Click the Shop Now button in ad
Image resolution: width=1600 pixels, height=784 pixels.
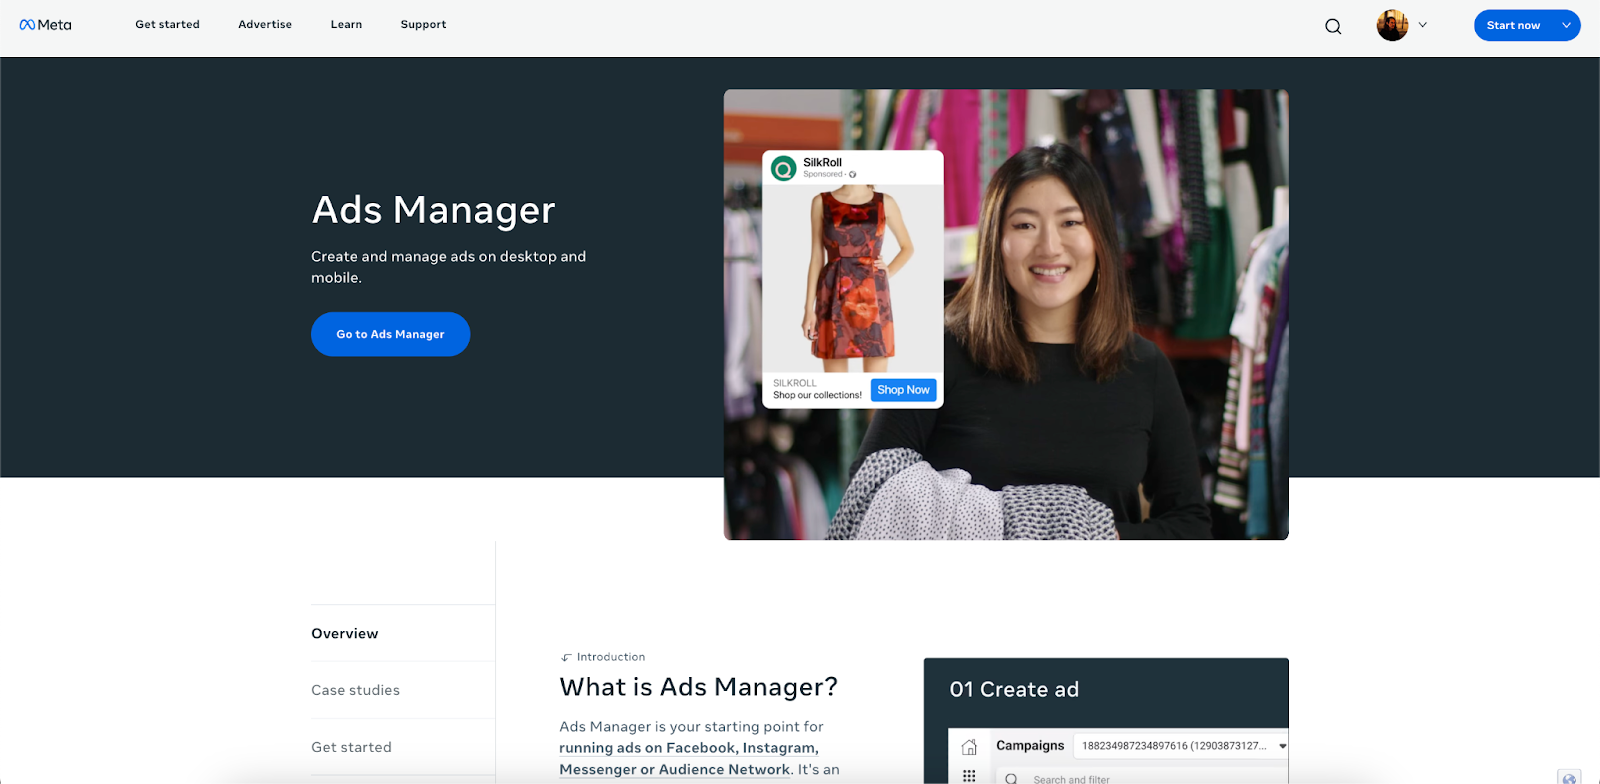point(903,390)
